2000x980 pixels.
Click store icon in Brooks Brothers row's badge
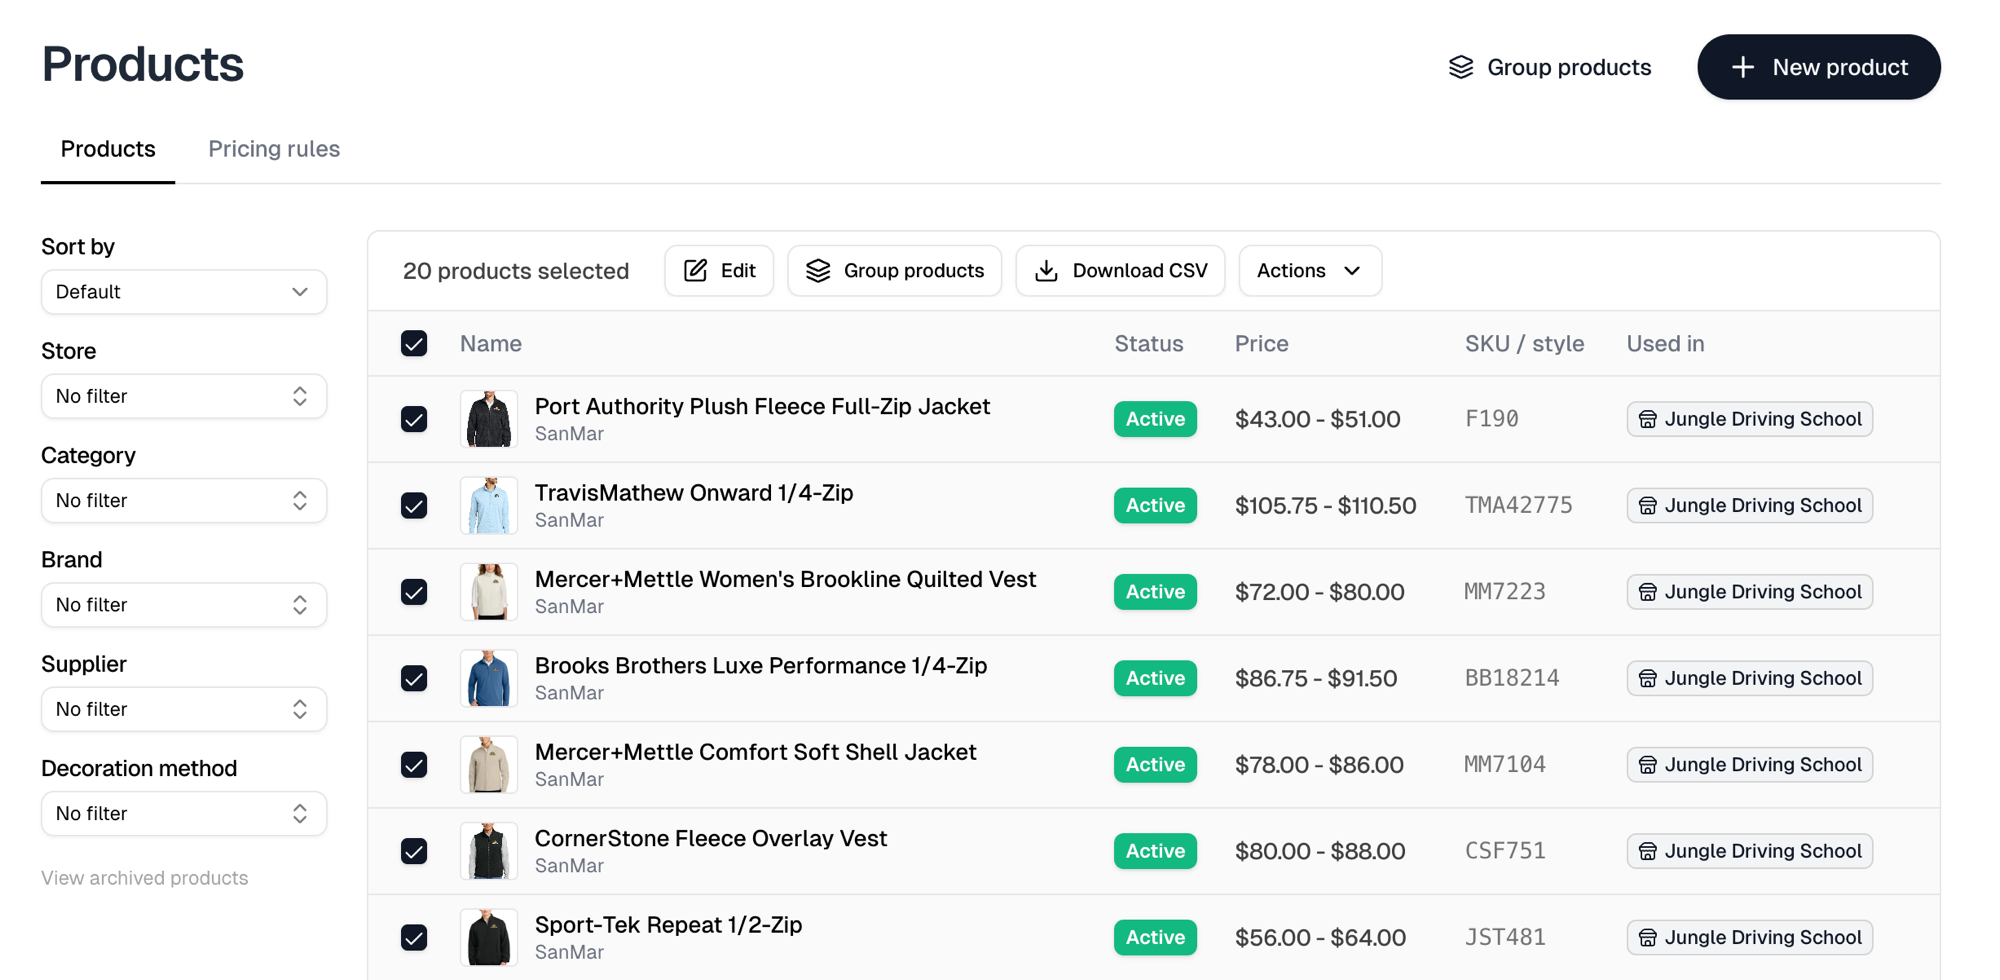pos(1648,678)
